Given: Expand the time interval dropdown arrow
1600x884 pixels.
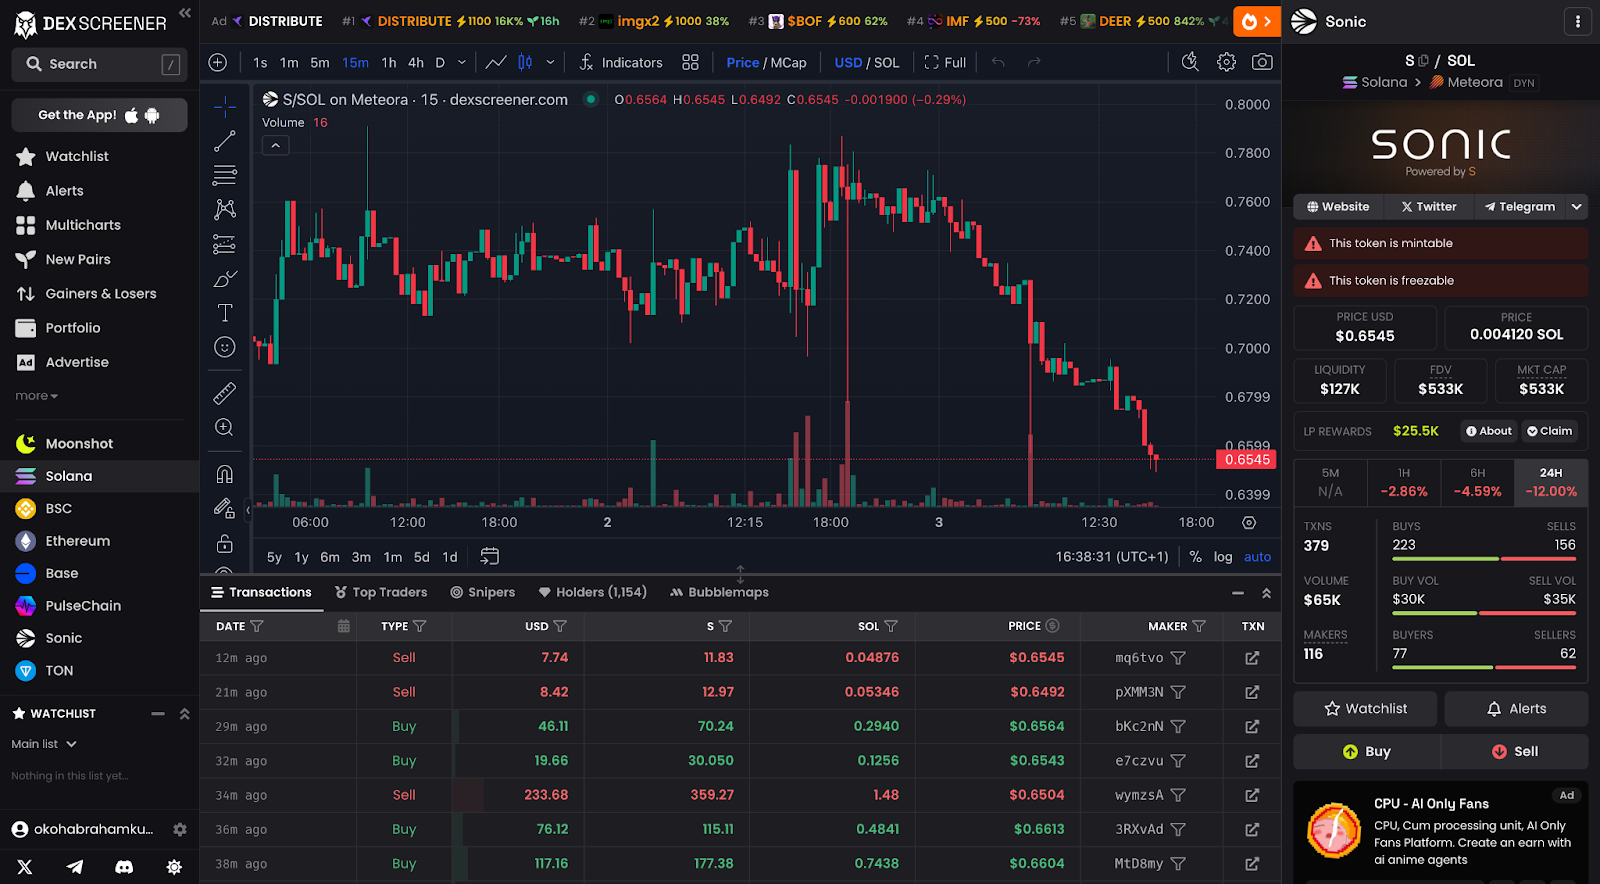Looking at the screenshot, I should (x=462, y=62).
